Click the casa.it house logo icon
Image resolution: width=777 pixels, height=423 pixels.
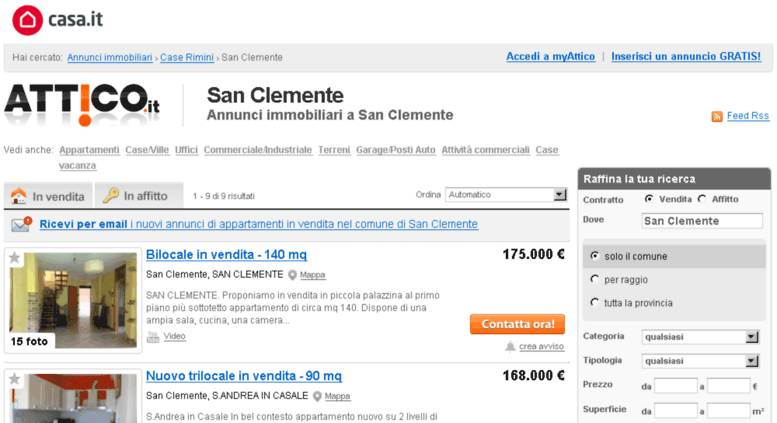pos(27,20)
